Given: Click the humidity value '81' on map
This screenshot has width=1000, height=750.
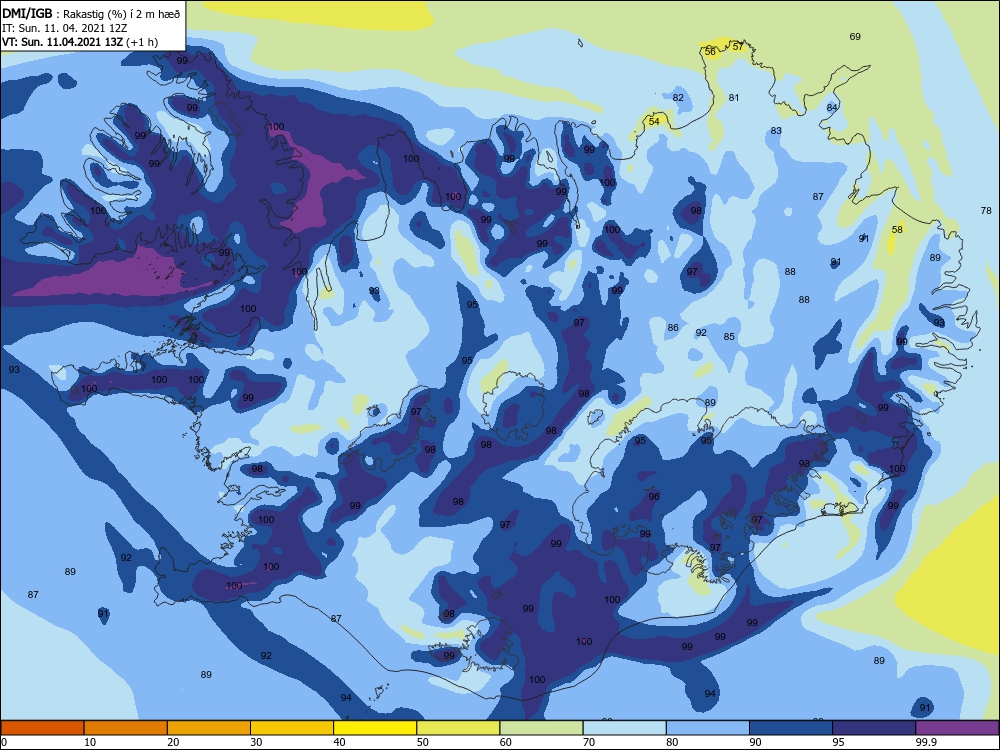Looking at the screenshot, I should click(734, 98).
